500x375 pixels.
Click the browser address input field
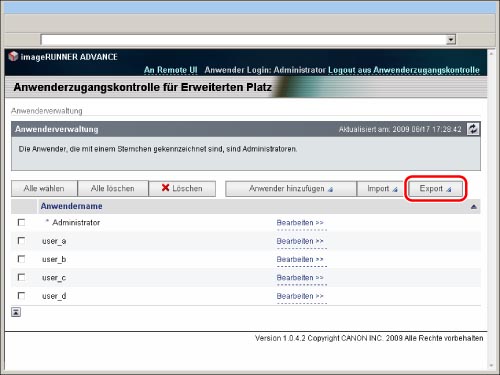(243, 40)
